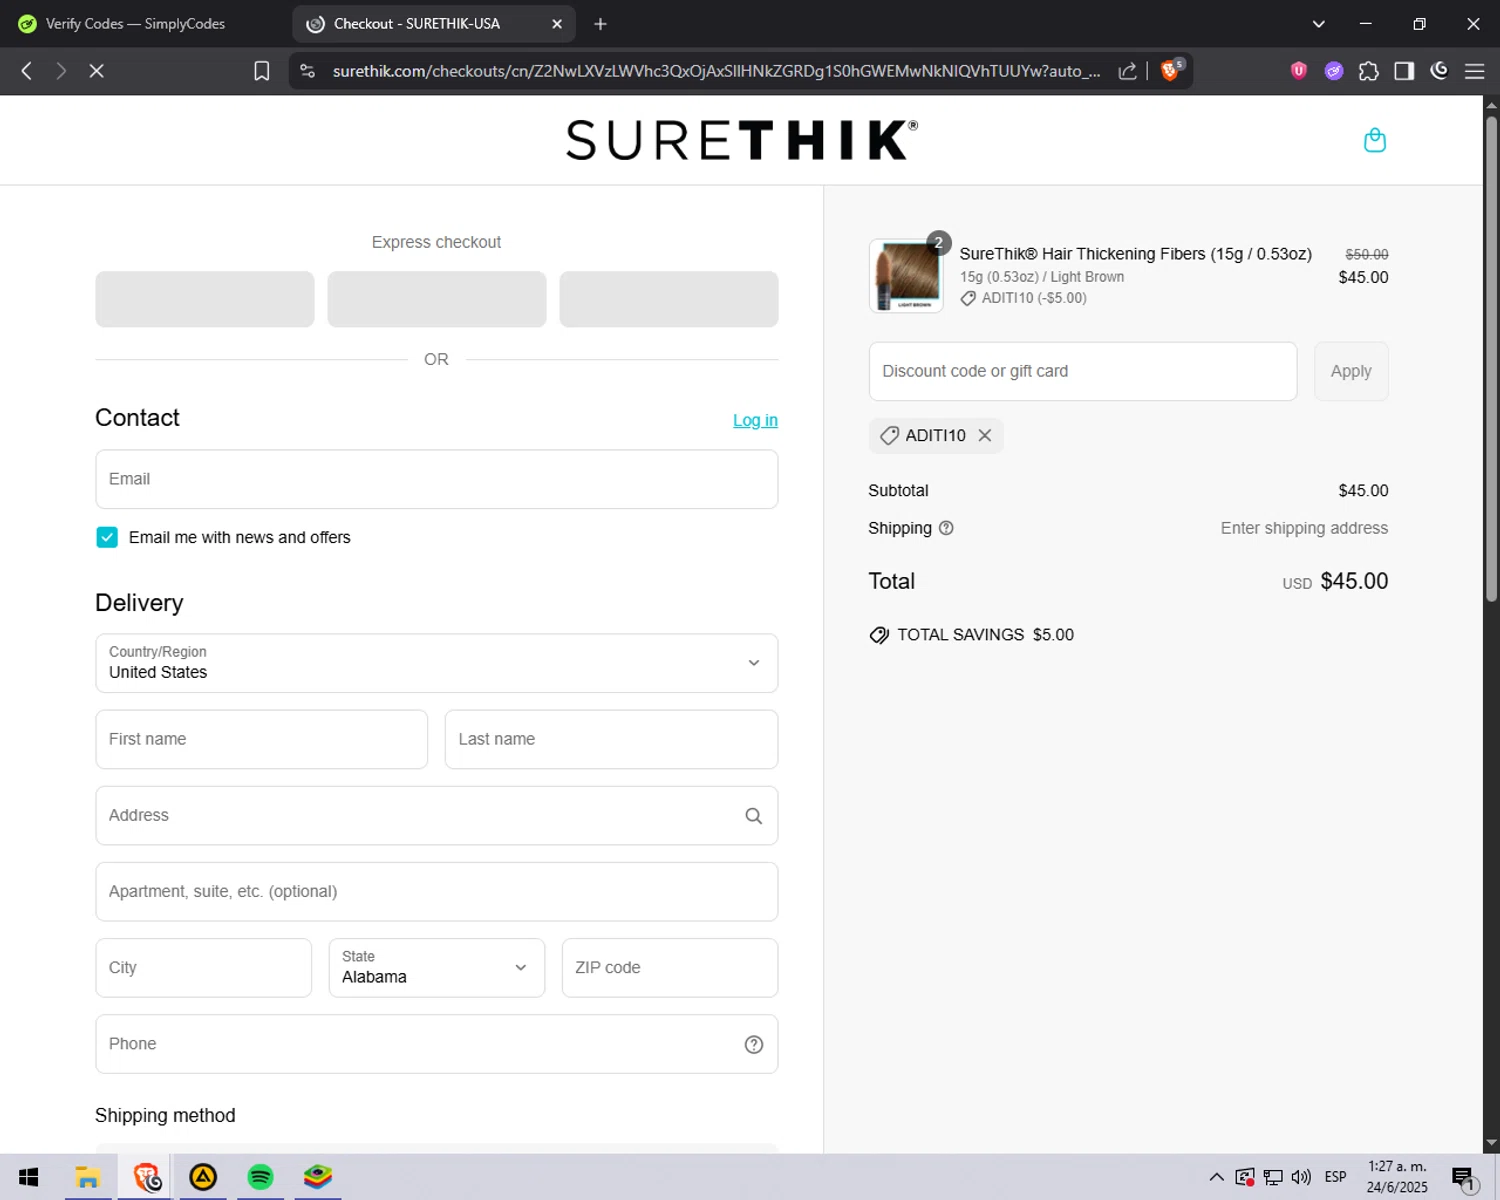This screenshot has width=1500, height=1200.
Task: Click the browser back arrow
Action: click(x=27, y=71)
